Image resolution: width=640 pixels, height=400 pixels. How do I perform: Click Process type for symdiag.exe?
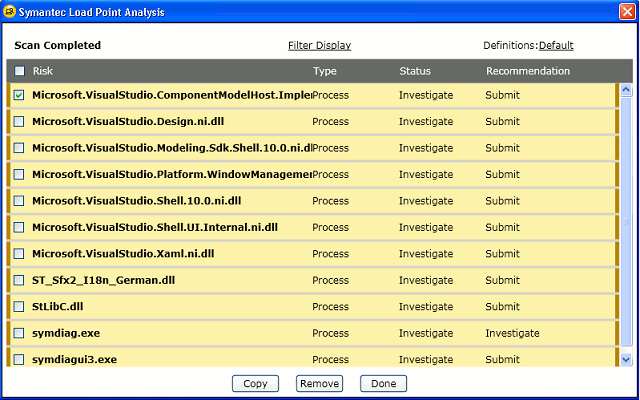point(331,333)
